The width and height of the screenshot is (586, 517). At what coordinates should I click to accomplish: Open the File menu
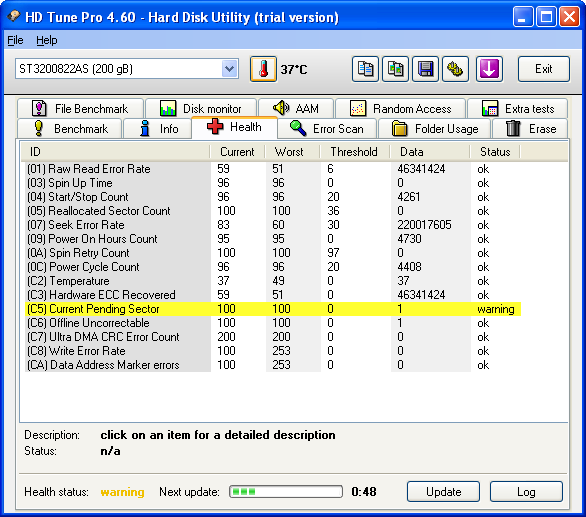click(x=15, y=40)
